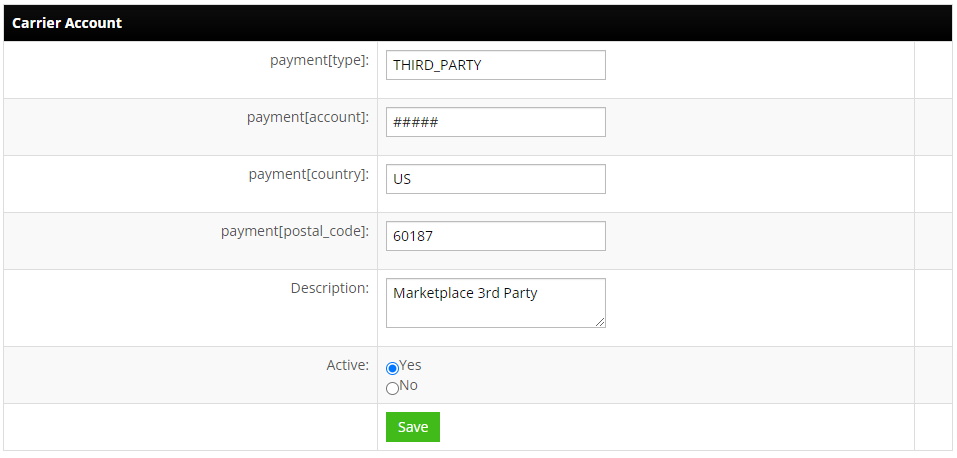957x458 pixels.
Task: Click the payment[country]: label
Action: (x=309, y=174)
